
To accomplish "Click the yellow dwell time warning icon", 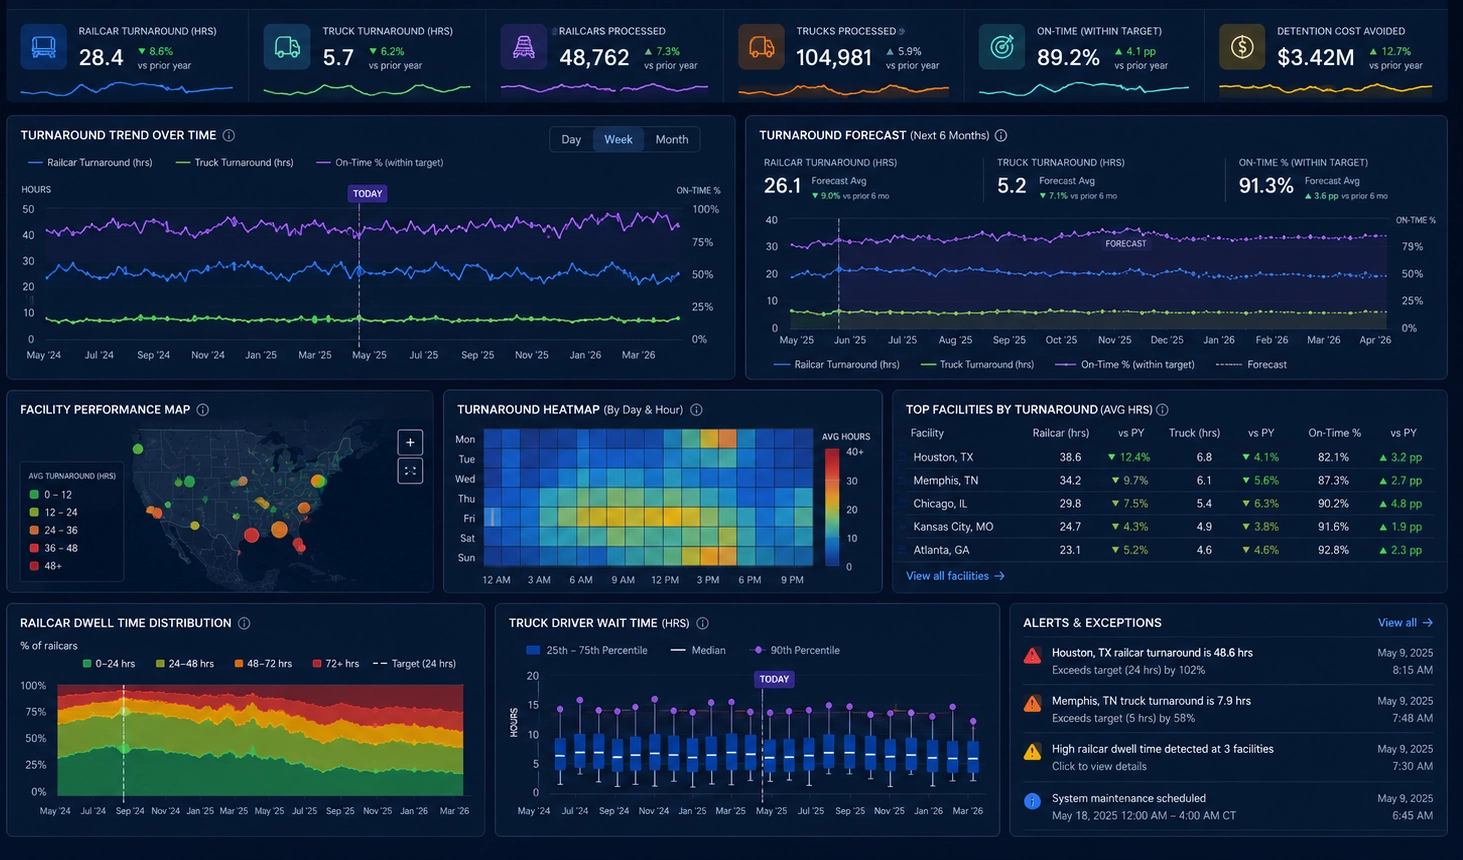I will point(1032,752).
